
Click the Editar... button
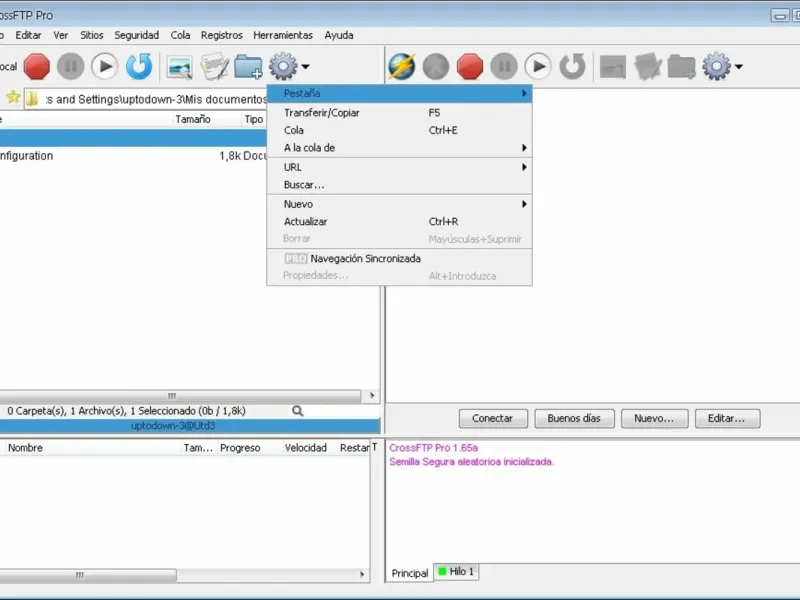[727, 418]
